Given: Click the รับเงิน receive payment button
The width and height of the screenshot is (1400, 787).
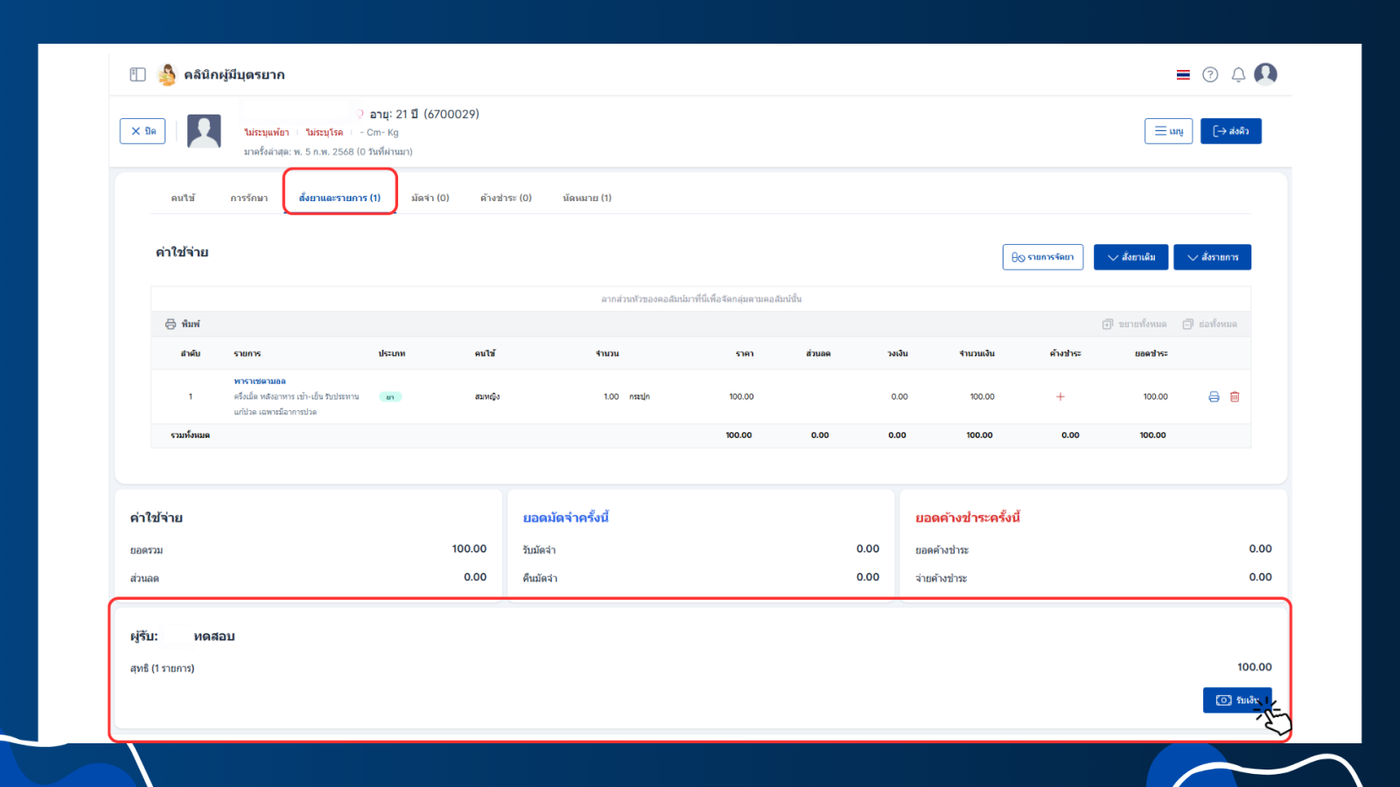Looking at the screenshot, I should 1237,700.
